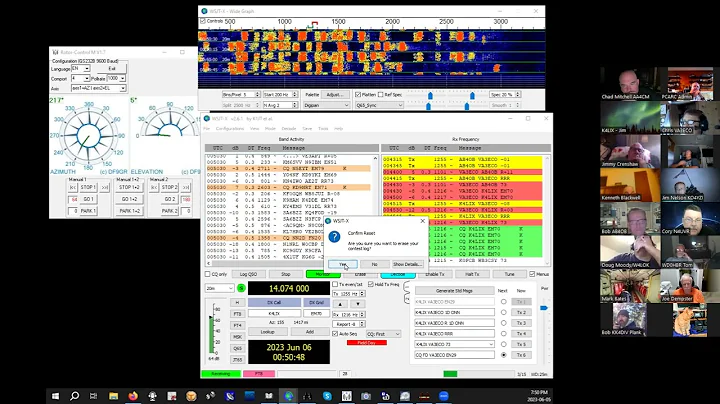Expand the Tx 5 message dropdown

(491, 344)
